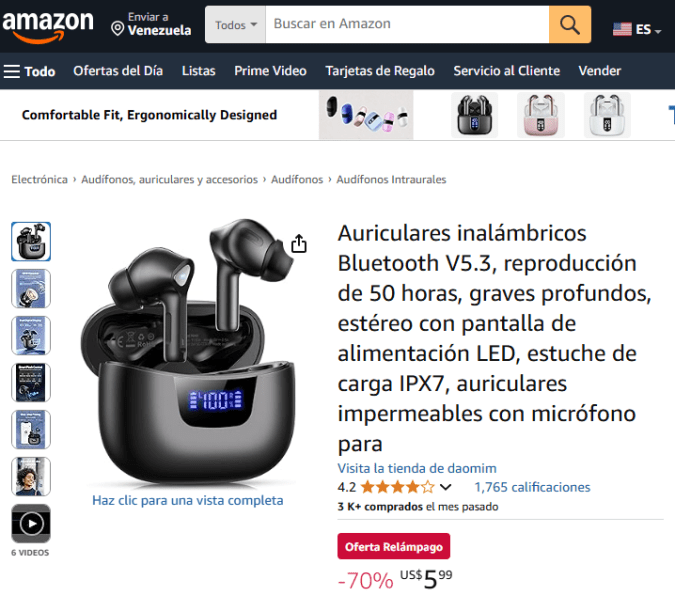The image size is (675, 595).
Task: Expand the ES language selector
Action: [x=637, y=29]
